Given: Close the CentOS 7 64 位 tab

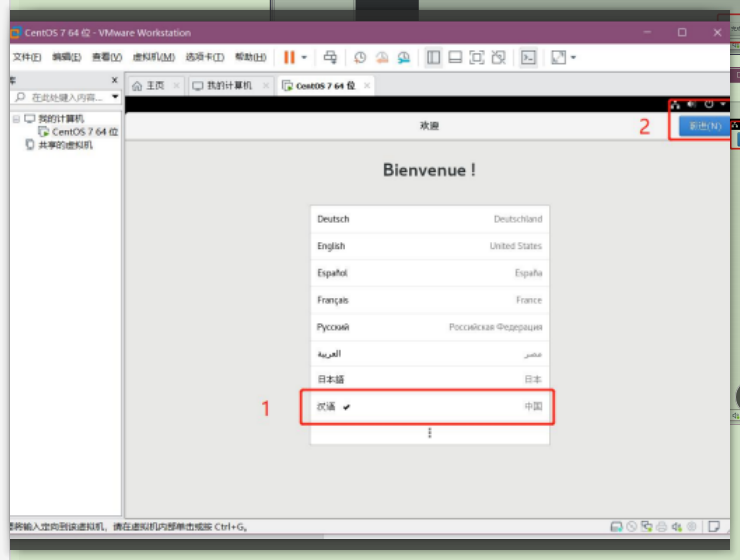Looking at the screenshot, I should tap(367, 85).
